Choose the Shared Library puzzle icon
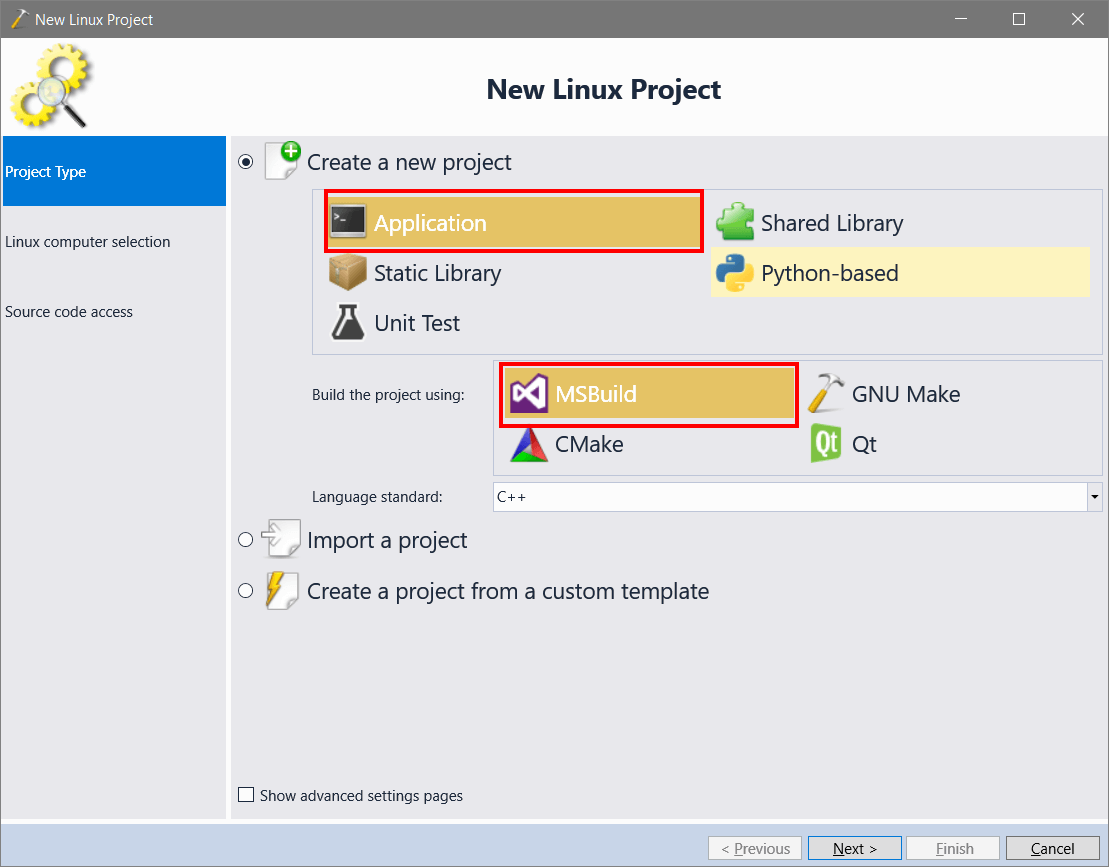The width and height of the screenshot is (1109, 867). click(735, 222)
